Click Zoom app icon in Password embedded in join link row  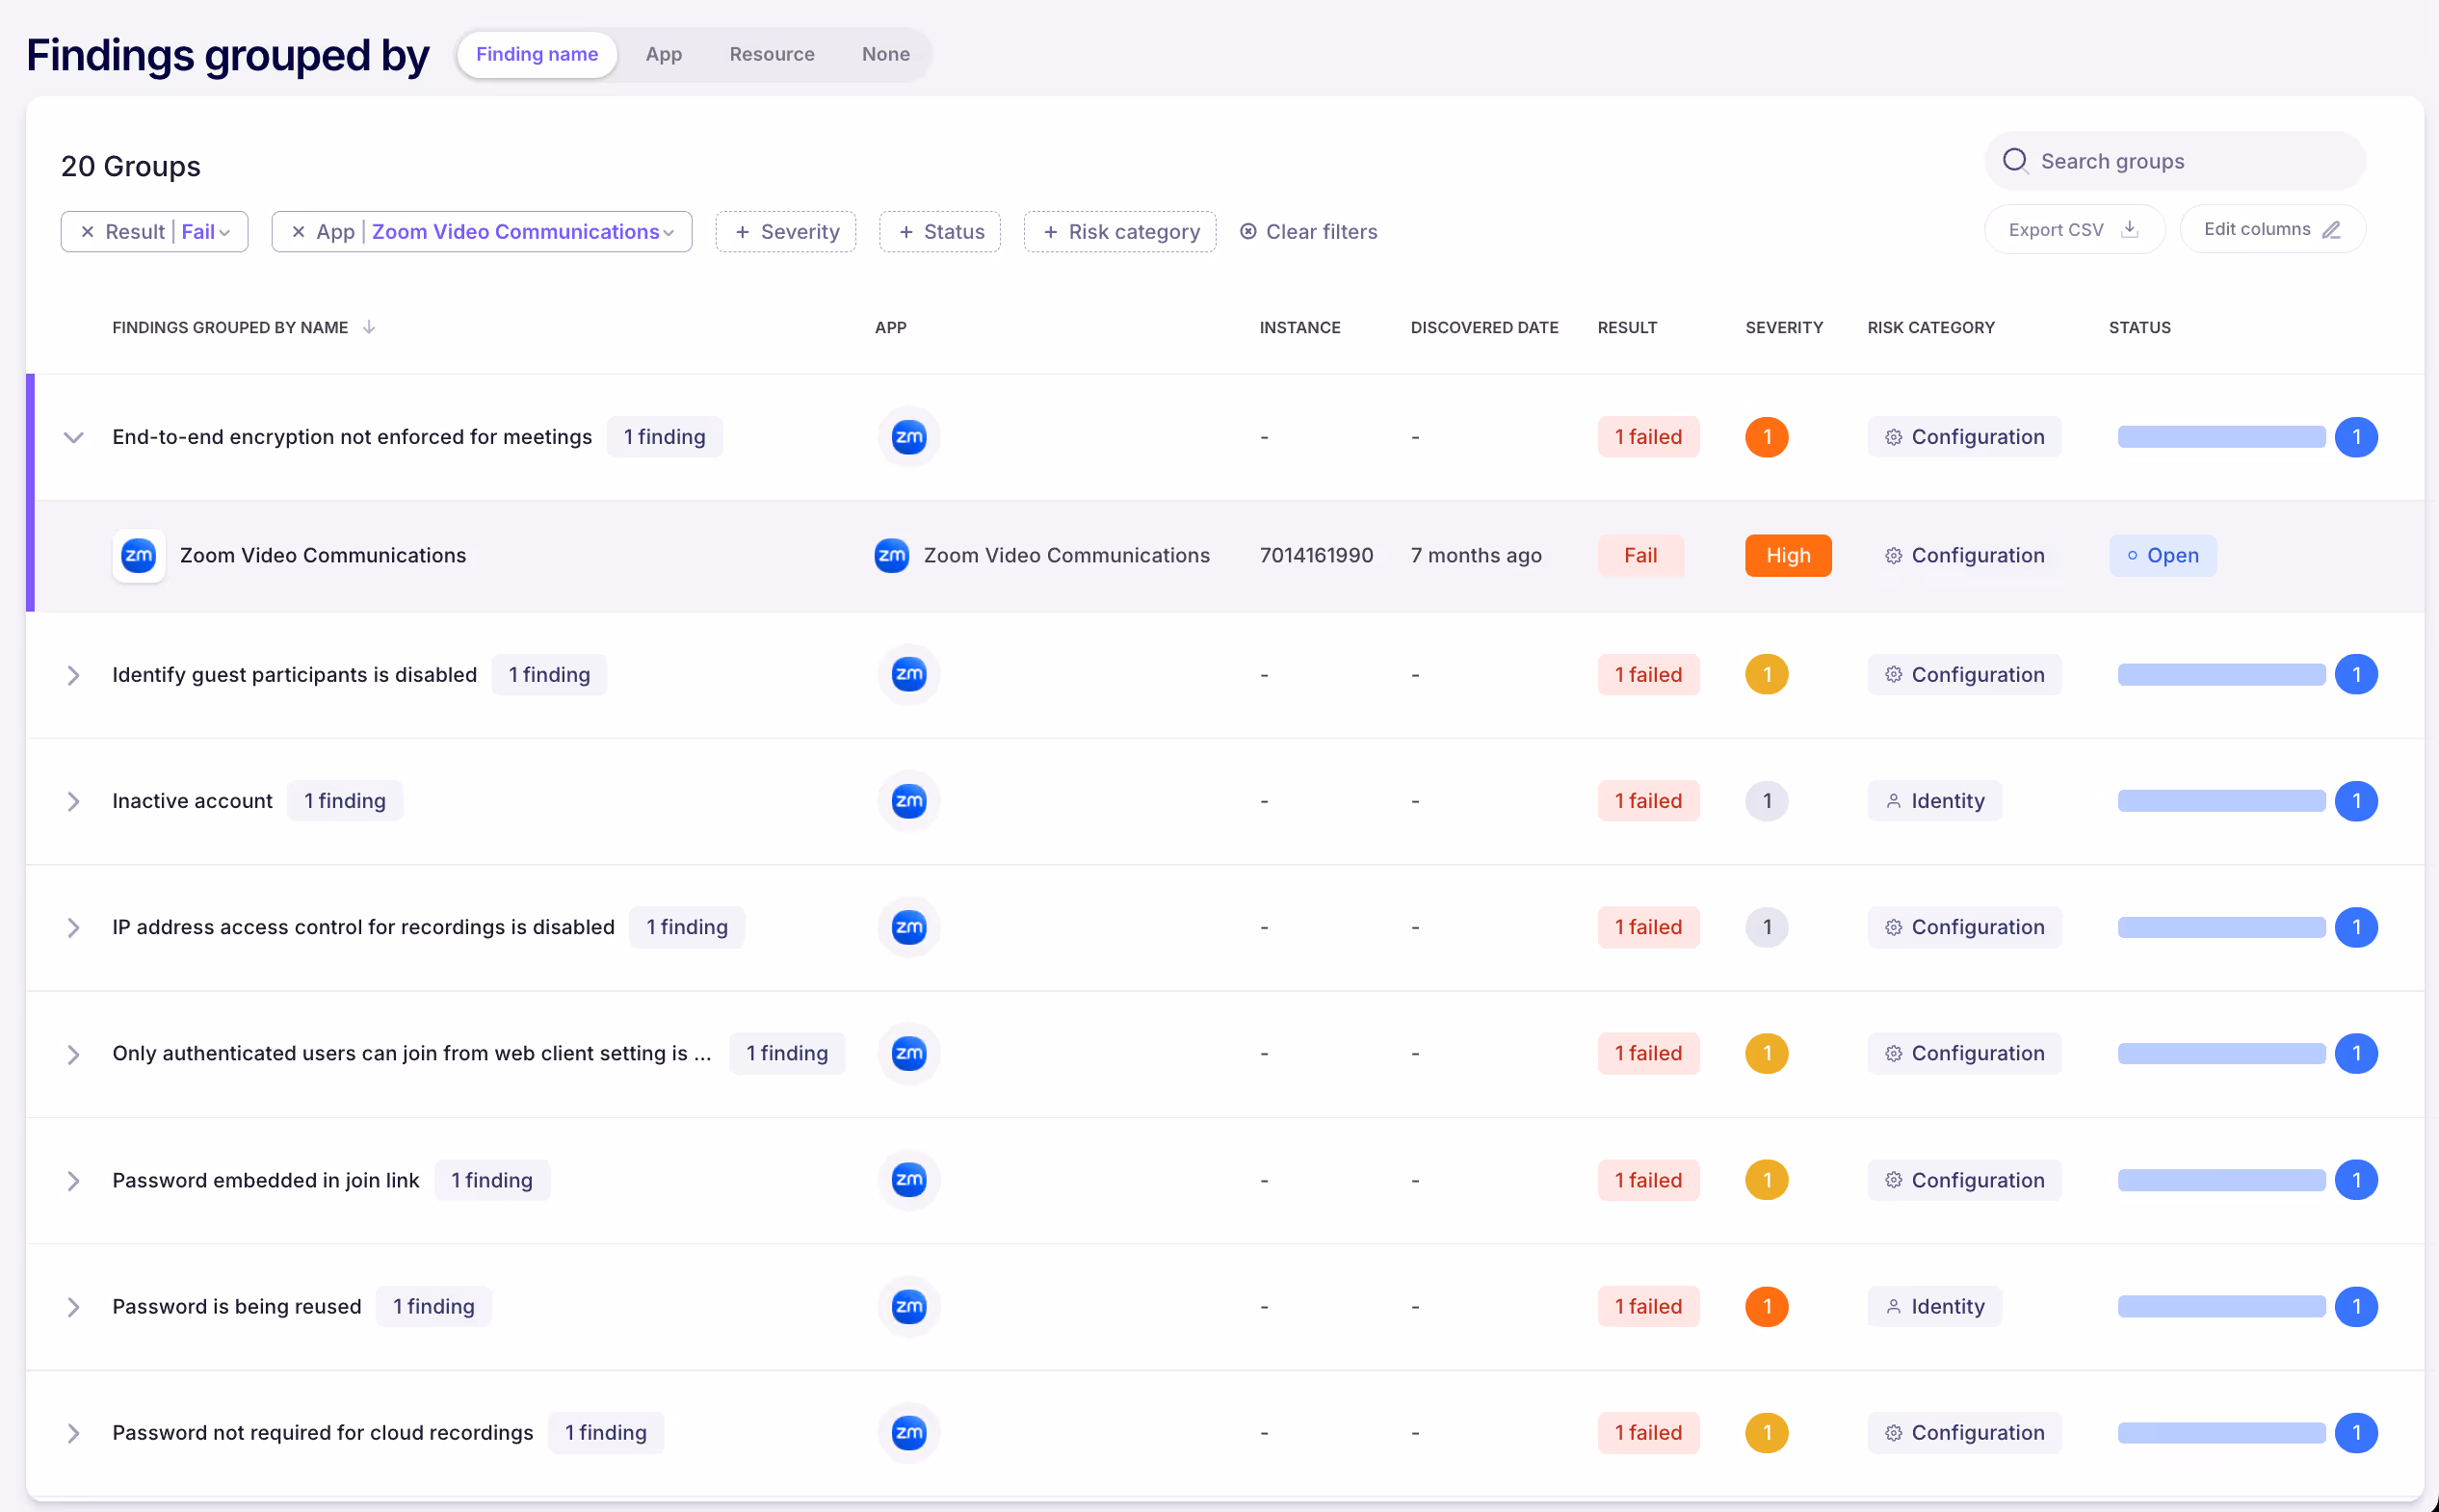click(909, 1180)
